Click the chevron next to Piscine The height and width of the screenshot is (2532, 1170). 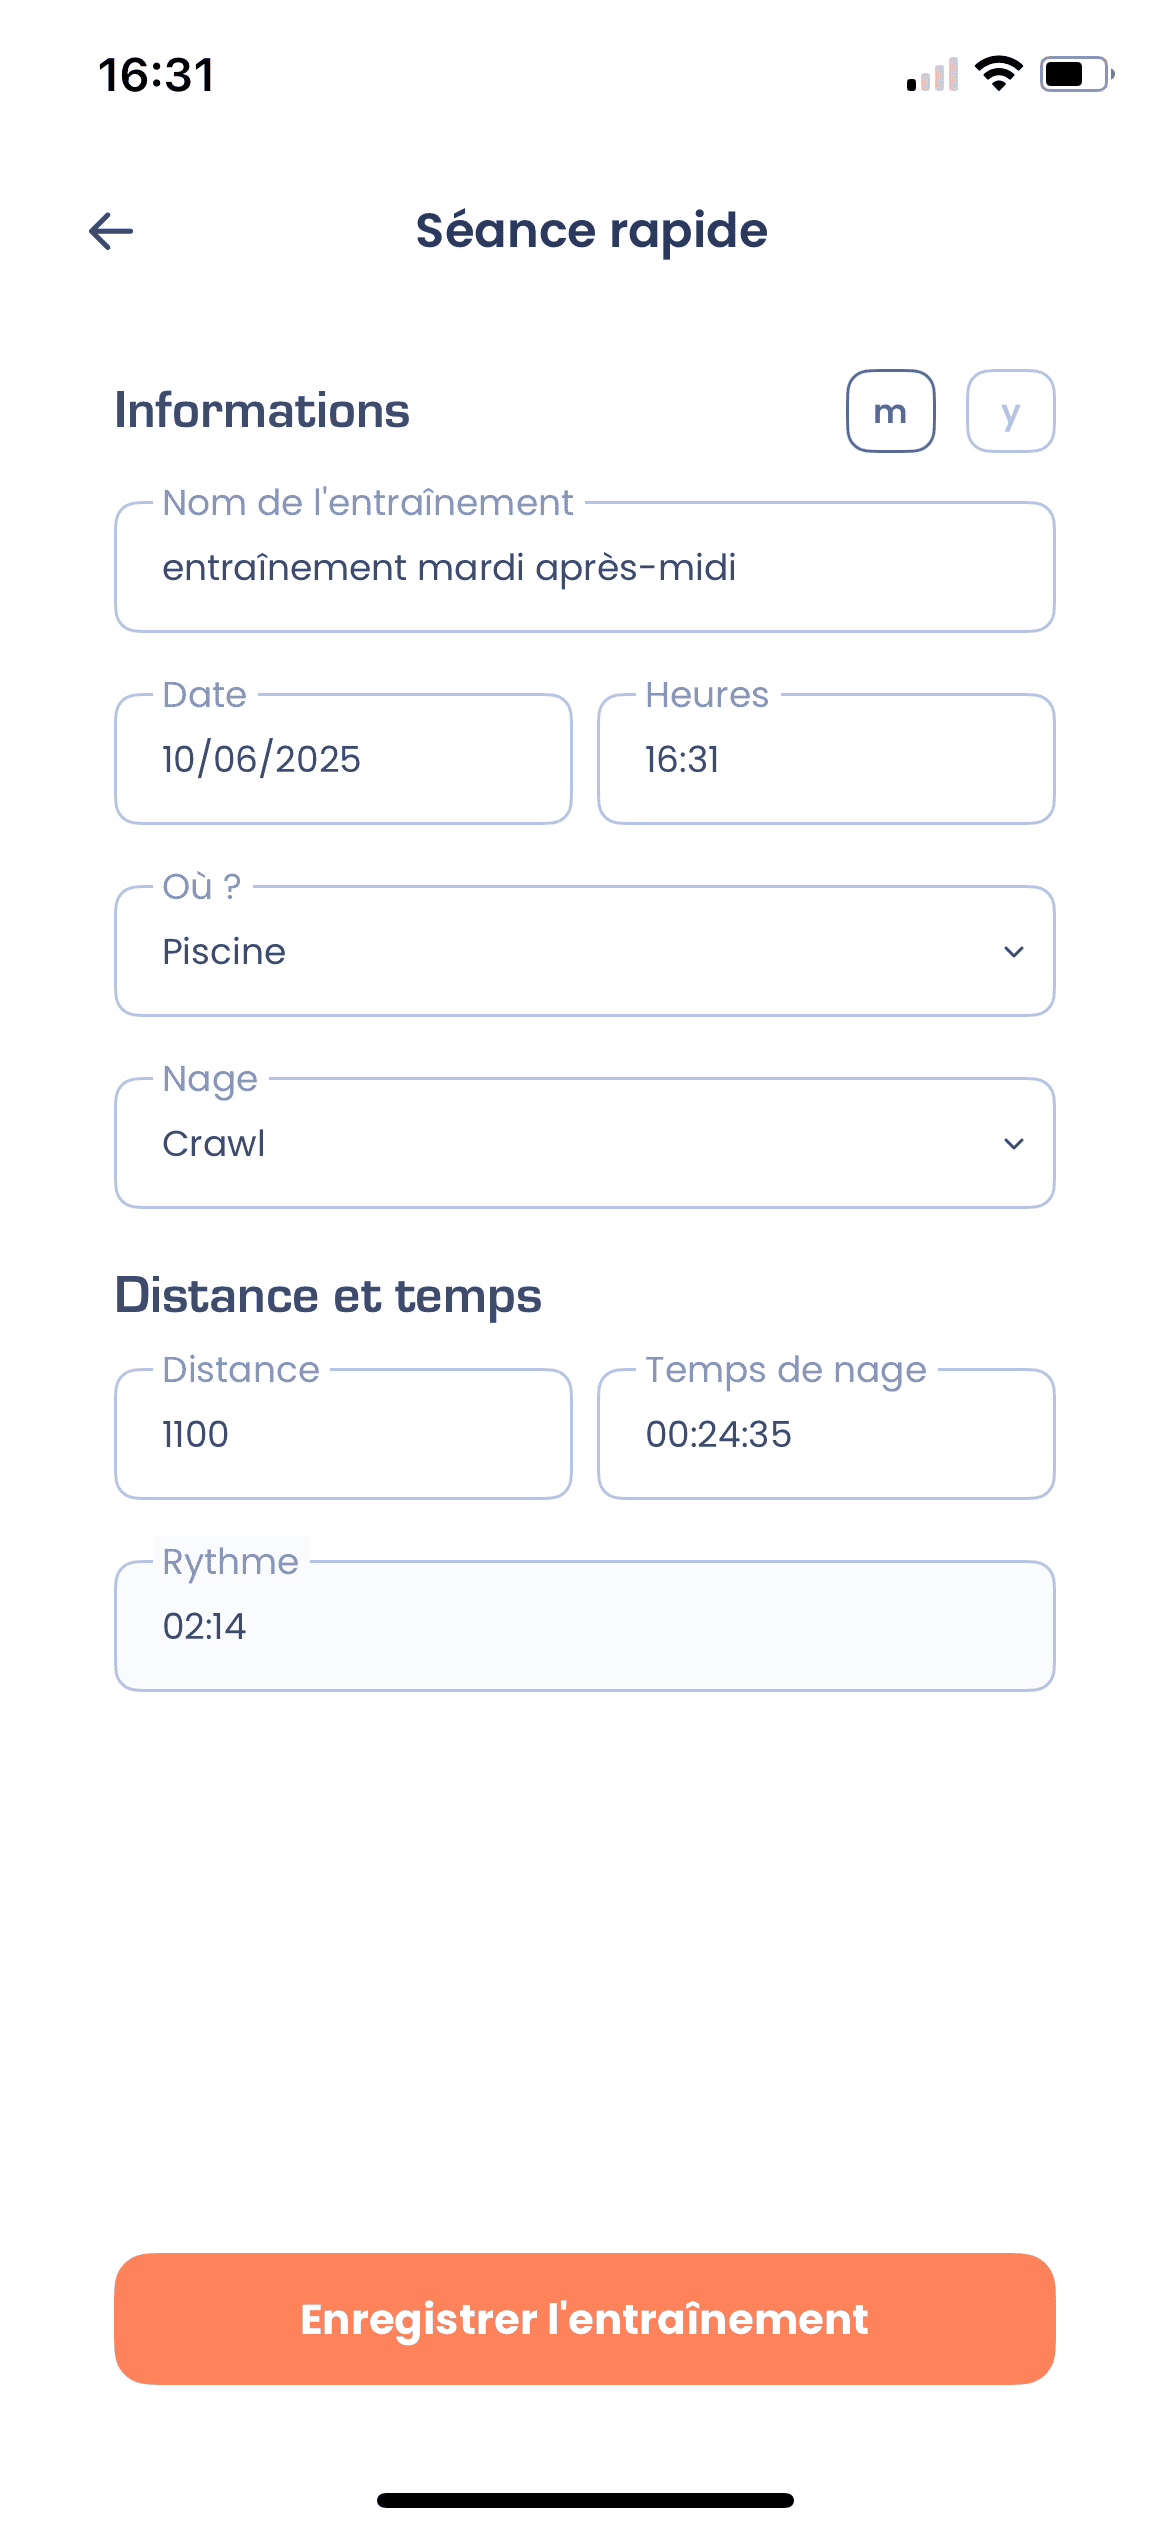tap(1013, 952)
